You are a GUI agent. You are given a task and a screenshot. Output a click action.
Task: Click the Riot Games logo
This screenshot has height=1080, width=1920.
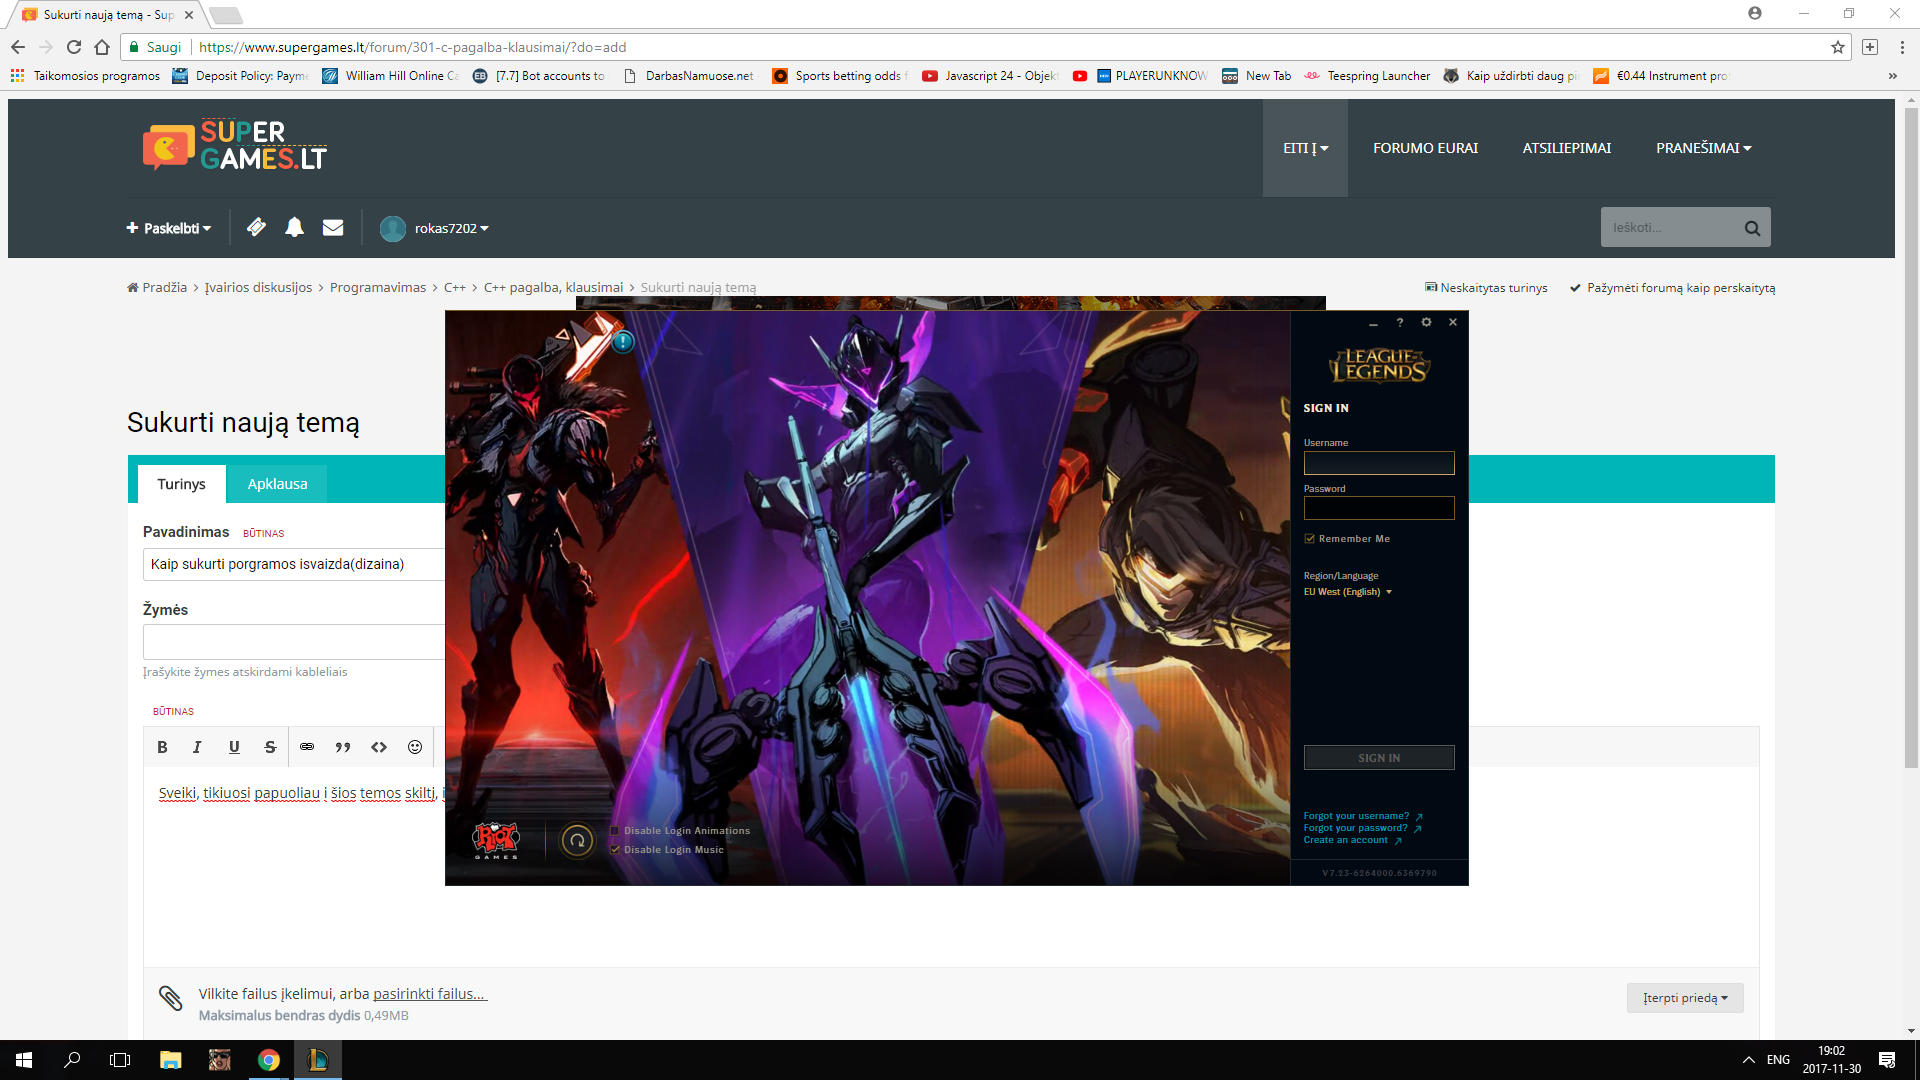point(496,840)
